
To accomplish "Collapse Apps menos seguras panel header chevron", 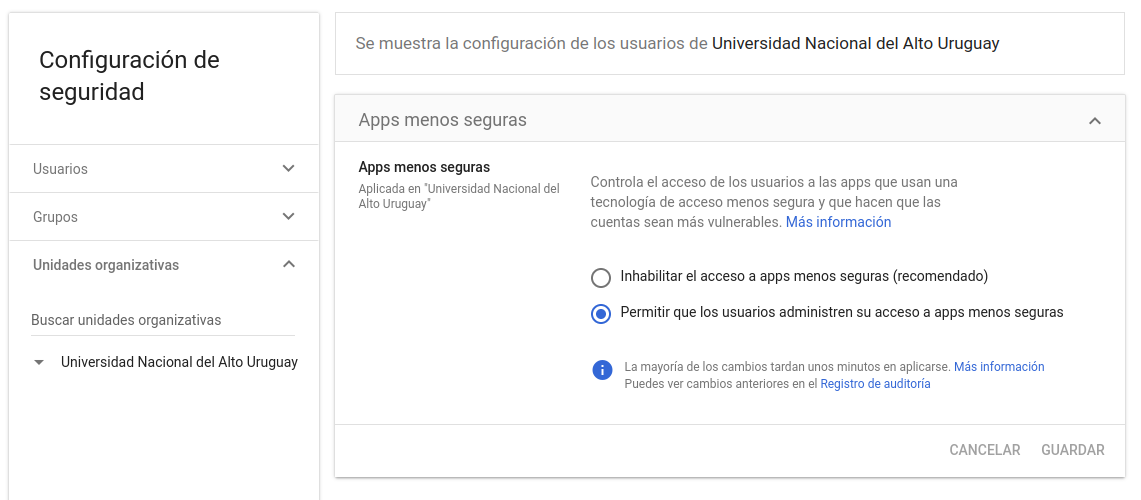I will pyautogui.click(x=1094, y=121).
